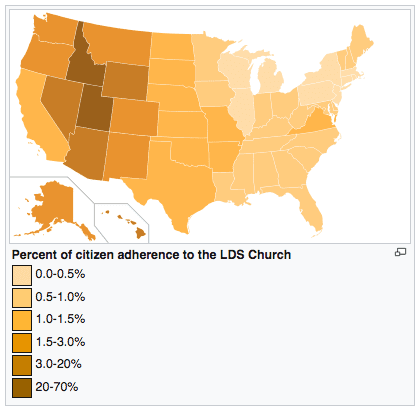Click Utah on the map
420x411 pixels.
click(x=95, y=110)
